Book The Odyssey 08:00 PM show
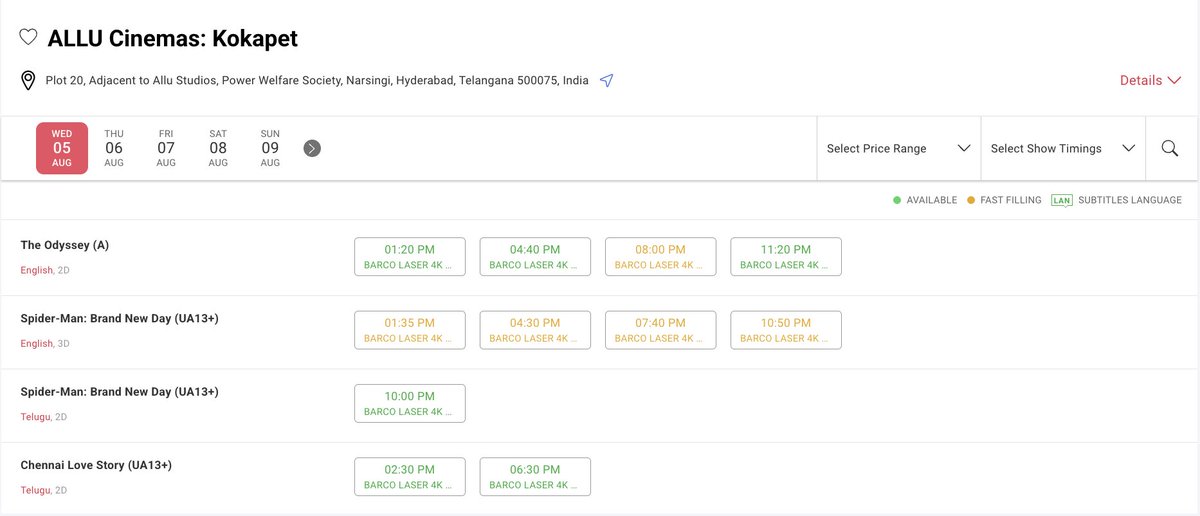The image size is (1200, 516). 660,256
